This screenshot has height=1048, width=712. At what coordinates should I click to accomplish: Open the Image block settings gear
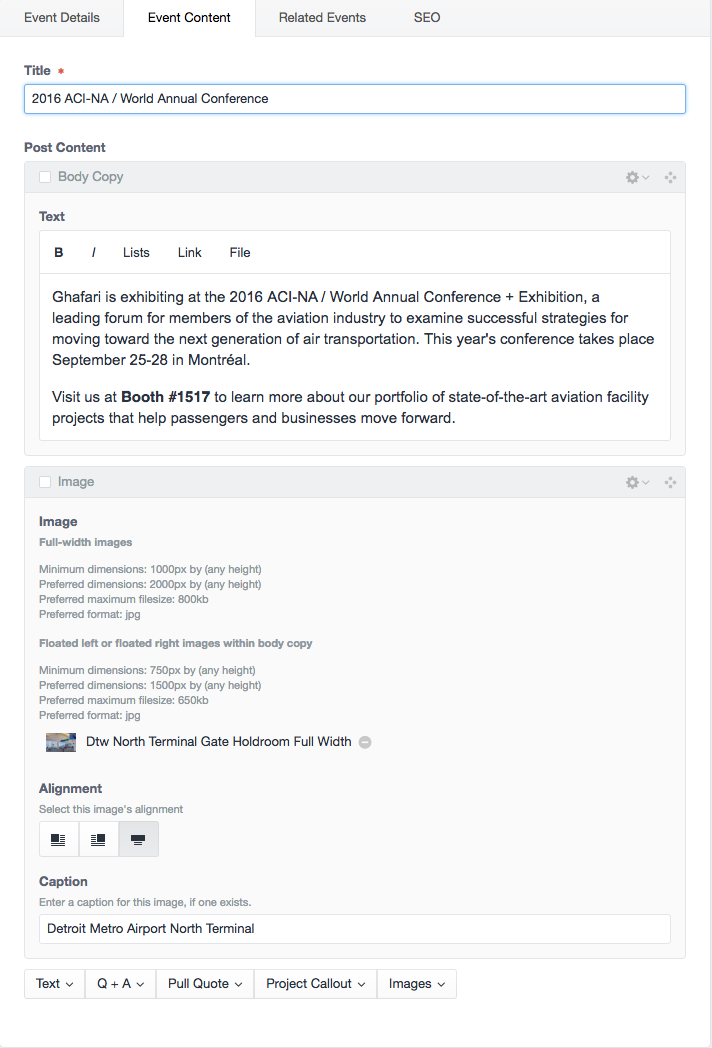(637, 482)
